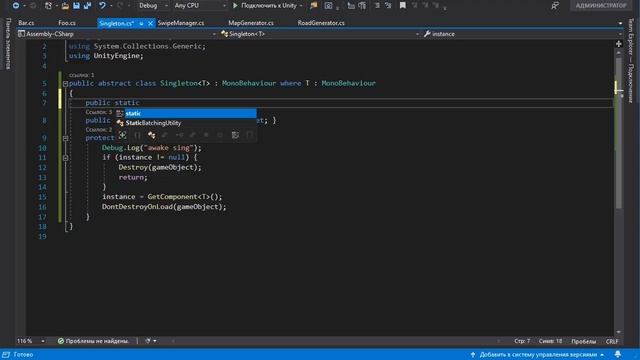Click the scrollbar down arrow
The height and width of the screenshot is (360, 640).
619,332
